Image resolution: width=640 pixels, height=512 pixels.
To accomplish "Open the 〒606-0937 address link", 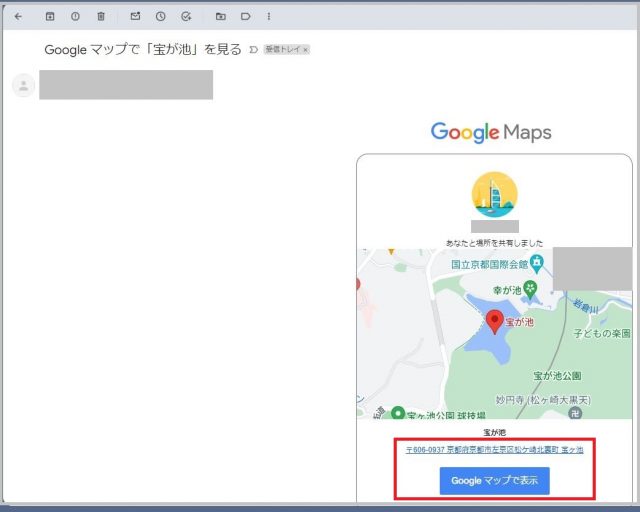I will coord(494,450).
